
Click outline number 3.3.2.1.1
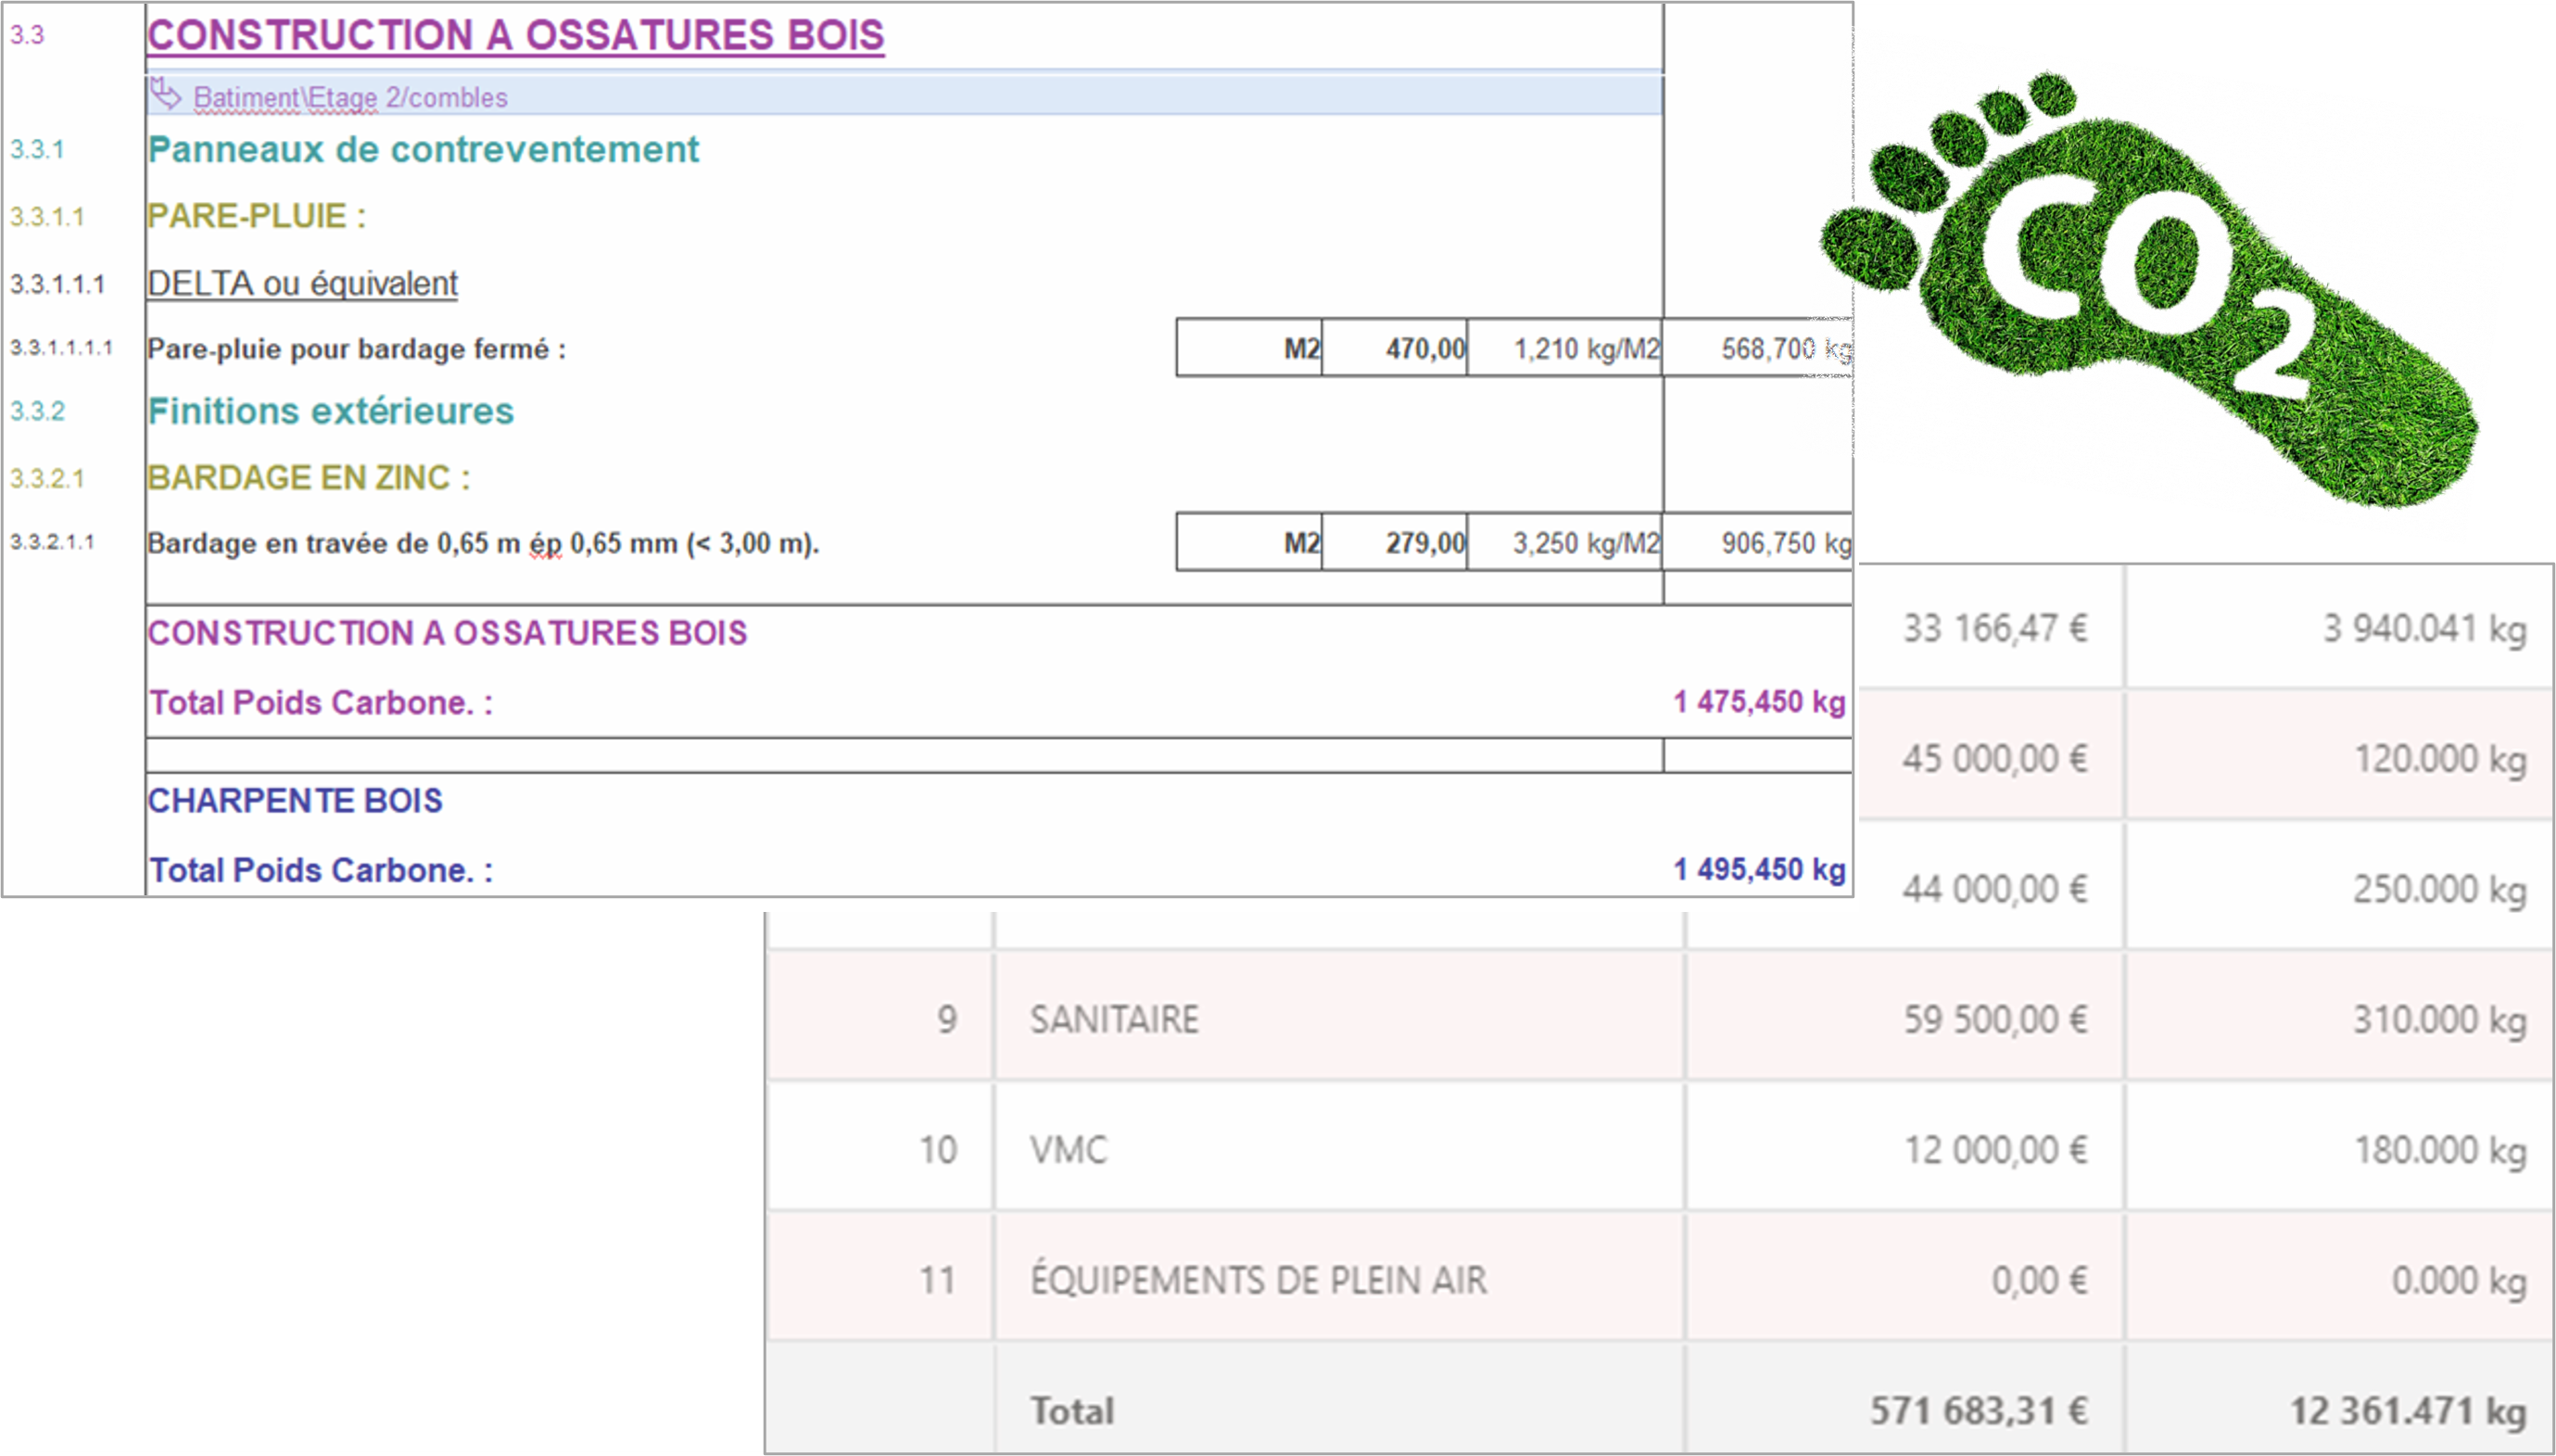point(52,542)
